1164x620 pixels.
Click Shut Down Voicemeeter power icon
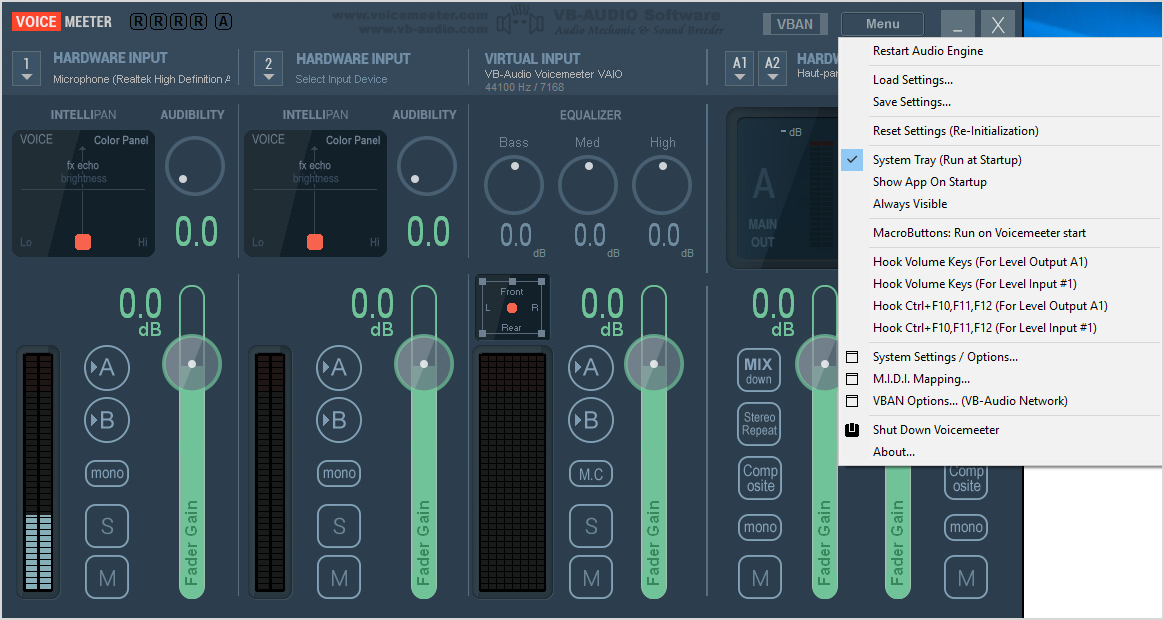(852, 430)
